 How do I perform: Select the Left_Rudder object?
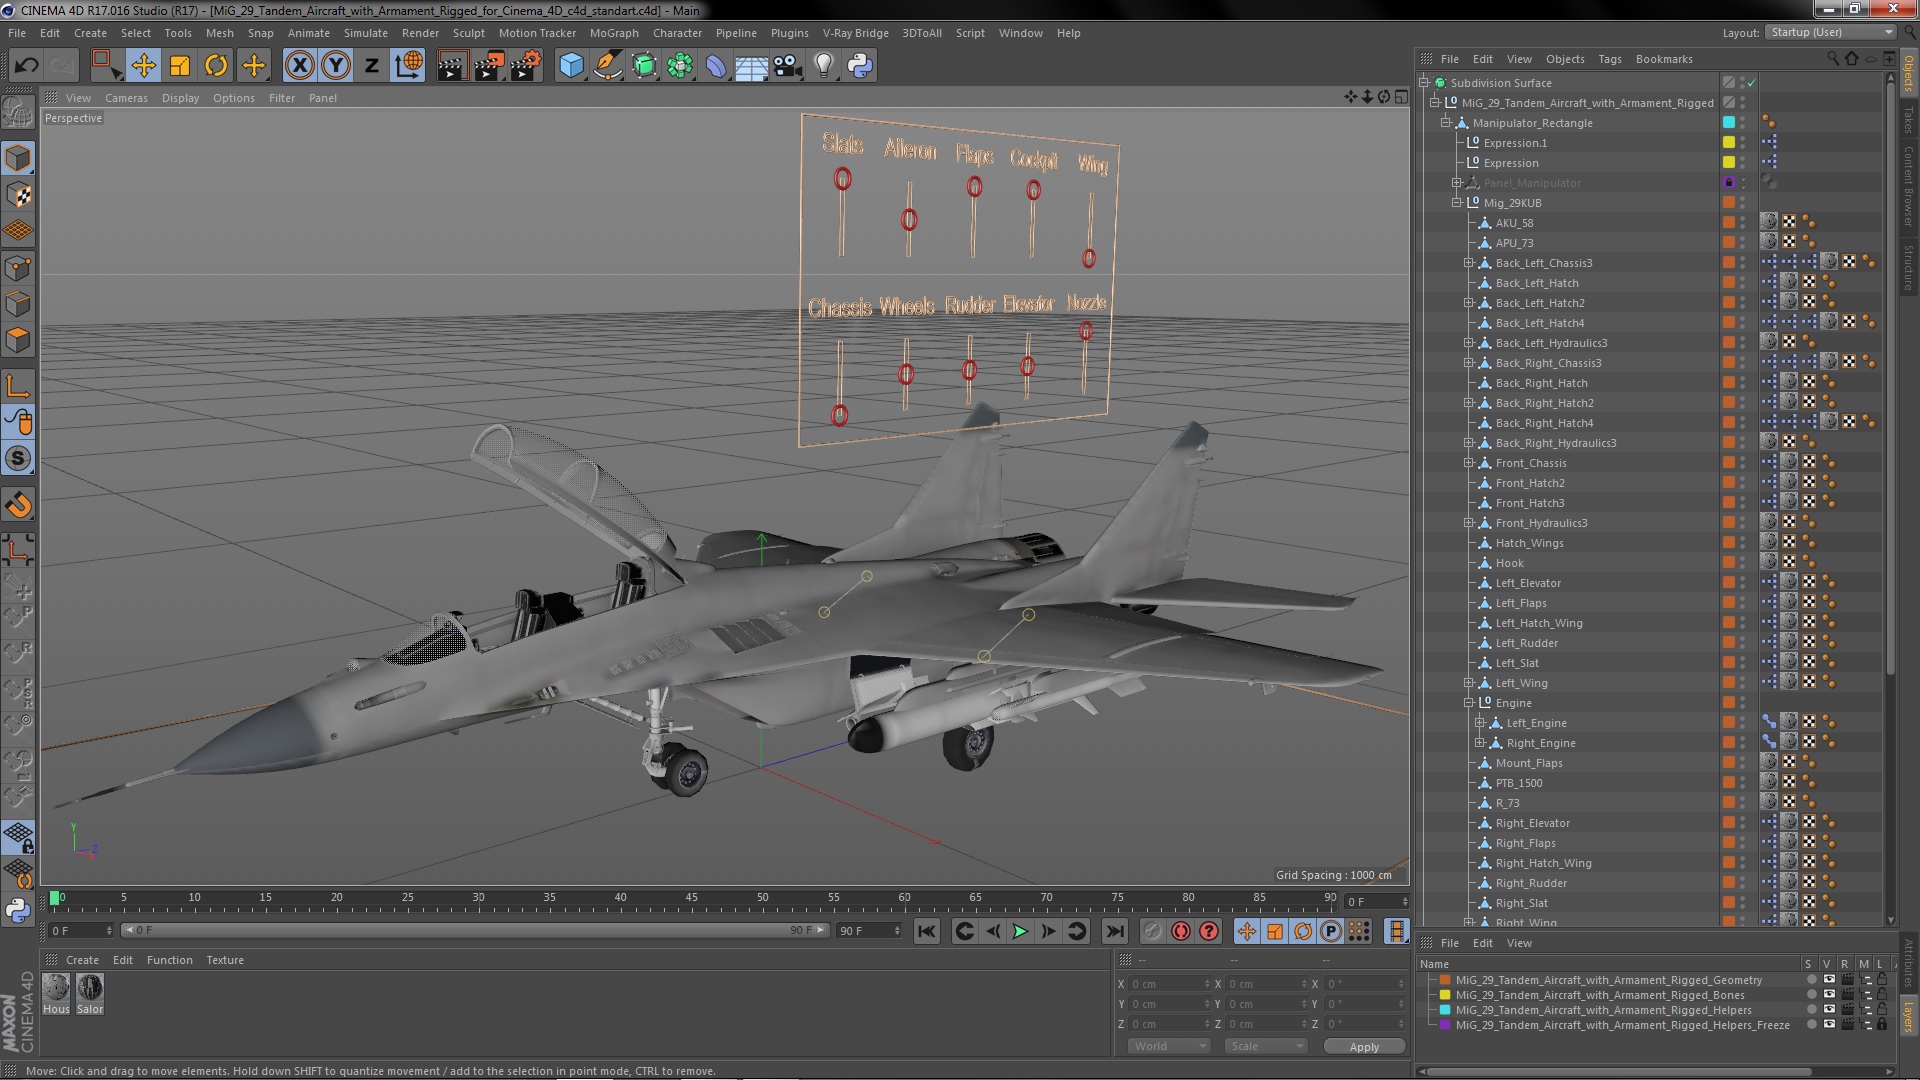coord(1526,643)
